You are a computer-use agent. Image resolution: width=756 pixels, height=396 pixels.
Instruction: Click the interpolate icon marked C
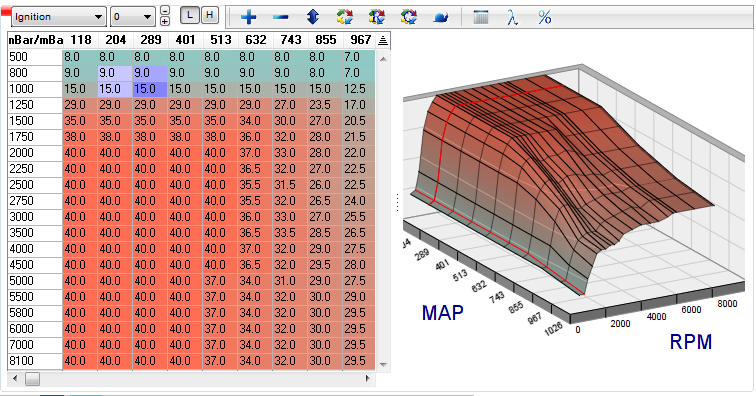pos(408,17)
